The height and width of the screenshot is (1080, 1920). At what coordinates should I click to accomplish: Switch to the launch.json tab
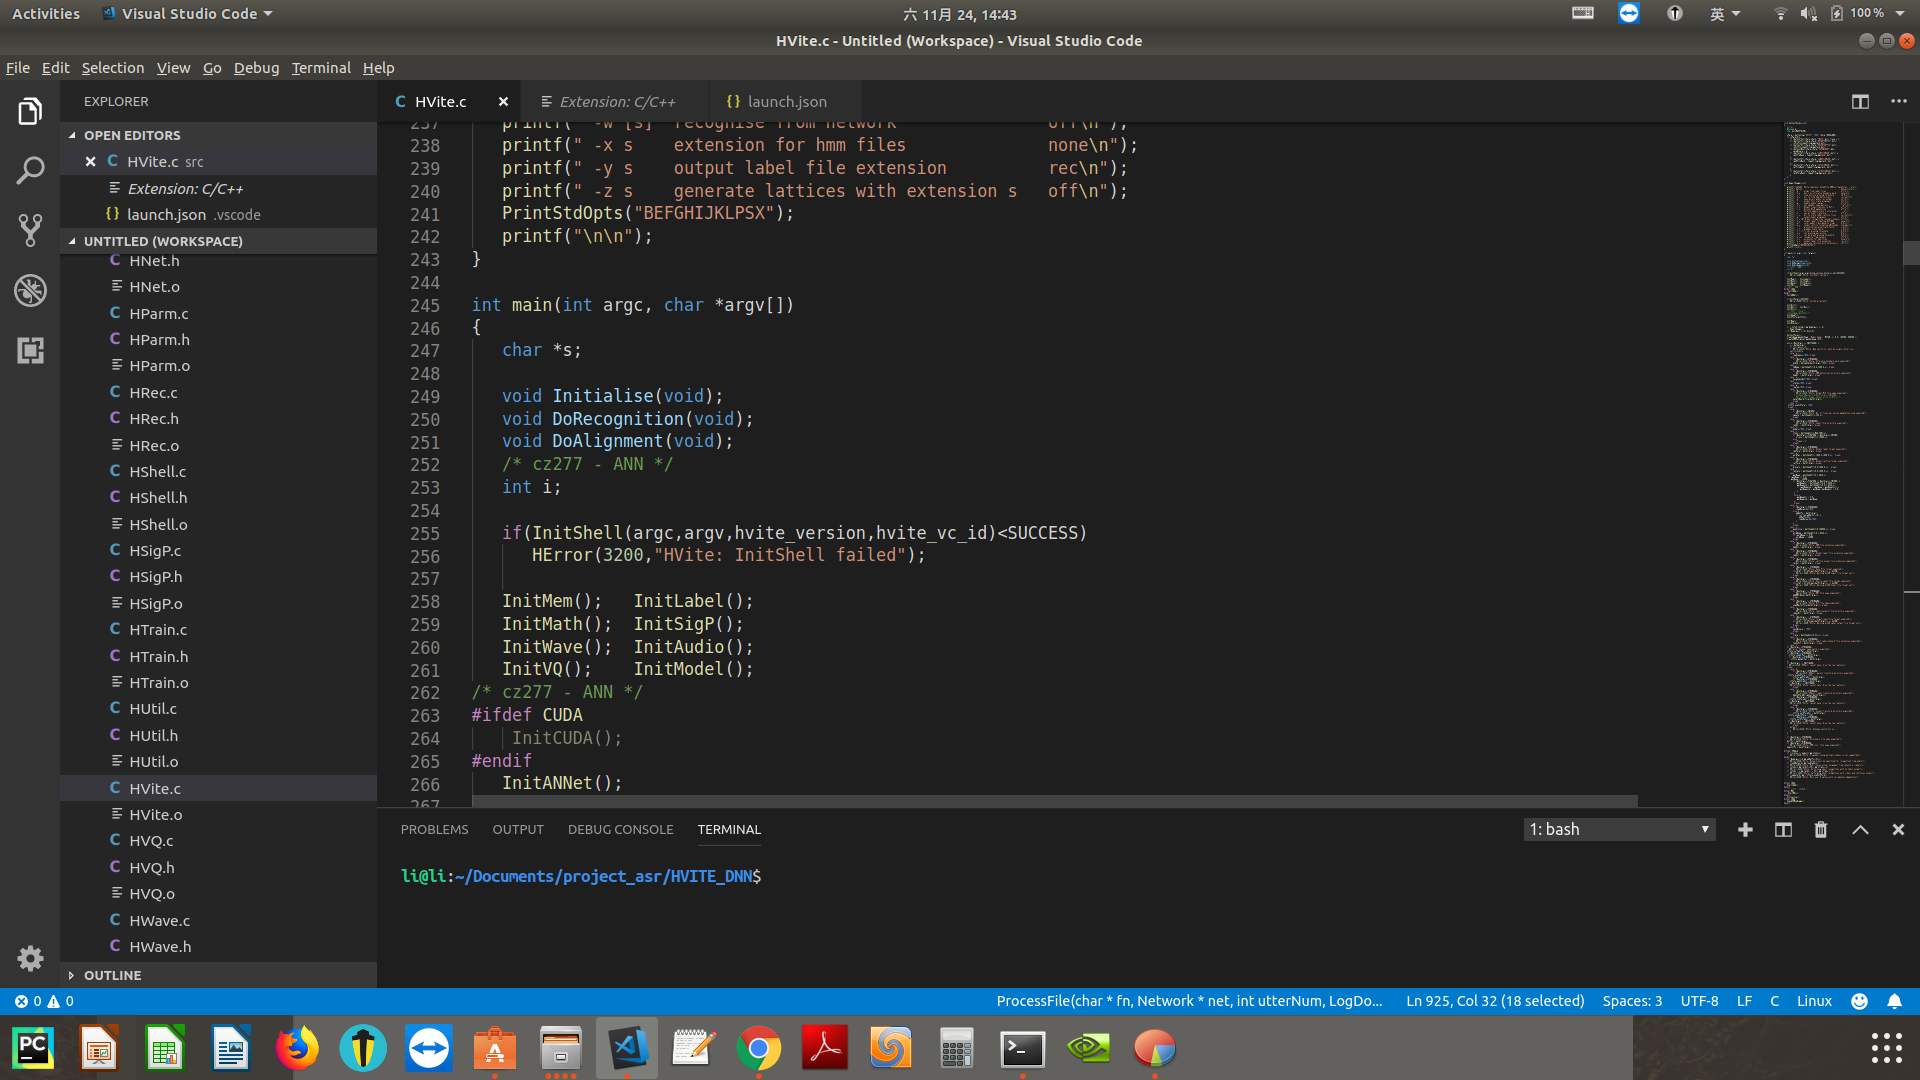click(786, 102)
